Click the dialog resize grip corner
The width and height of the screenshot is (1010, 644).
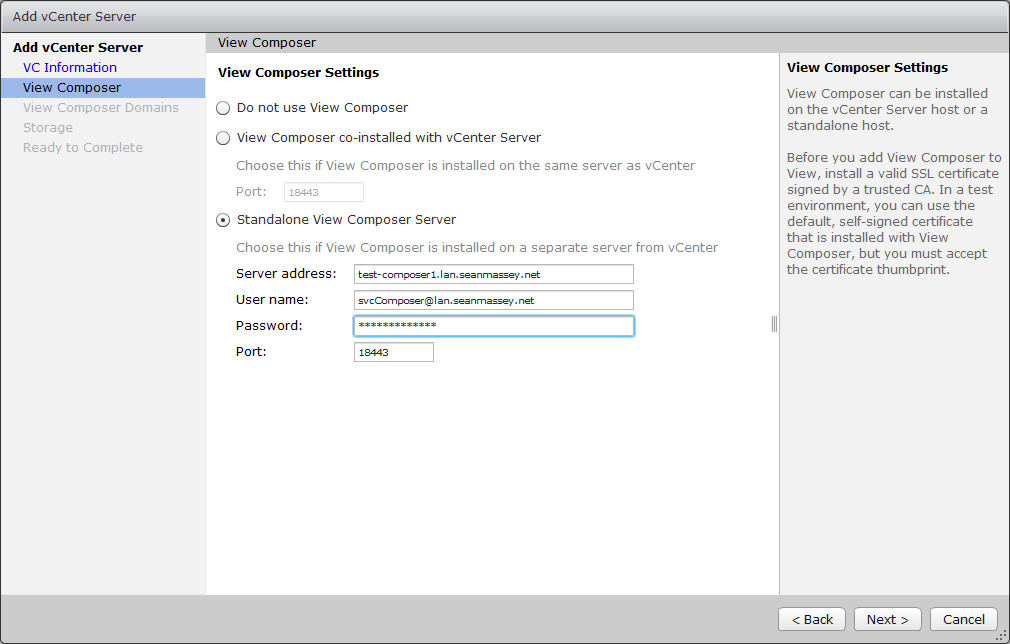click(x=1000, y=634)
